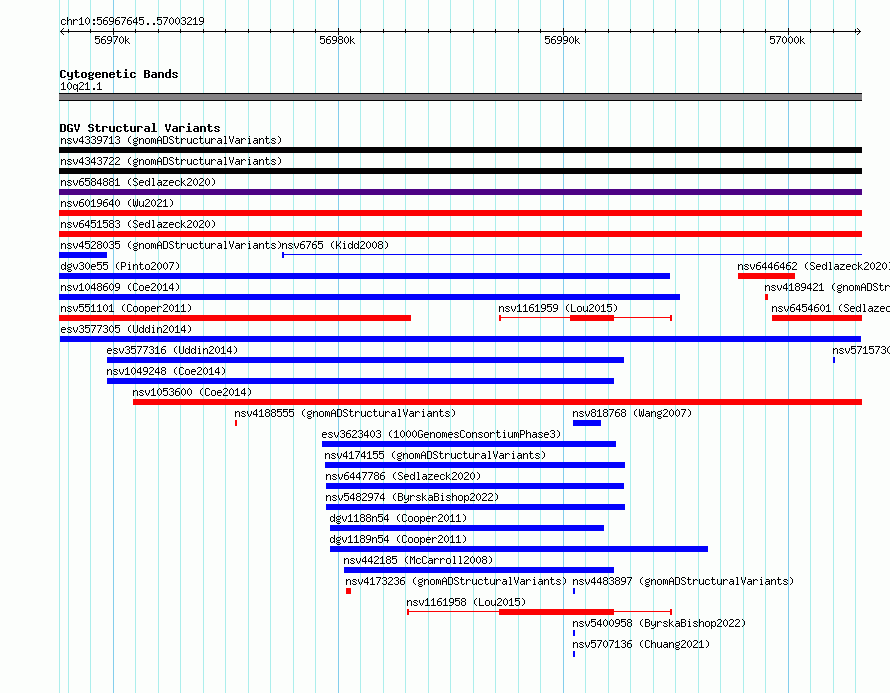Click the nsv4173236 small red marker

(349, 591)
